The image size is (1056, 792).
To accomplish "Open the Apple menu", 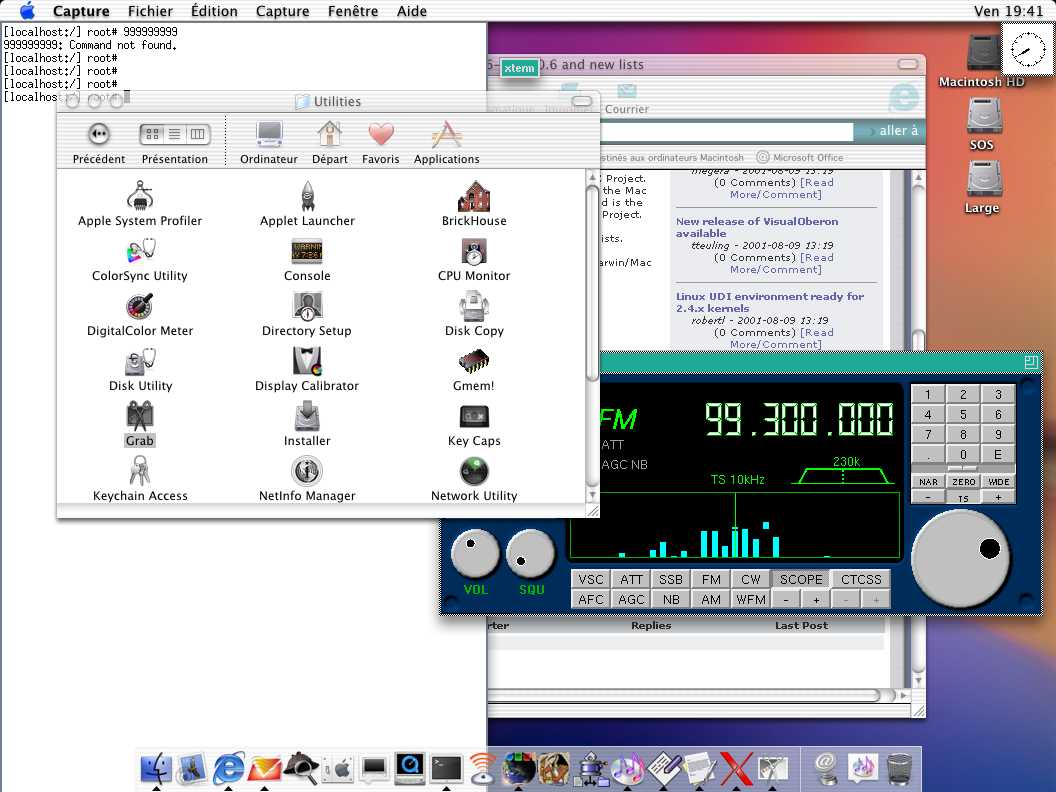I will (27, 11).
